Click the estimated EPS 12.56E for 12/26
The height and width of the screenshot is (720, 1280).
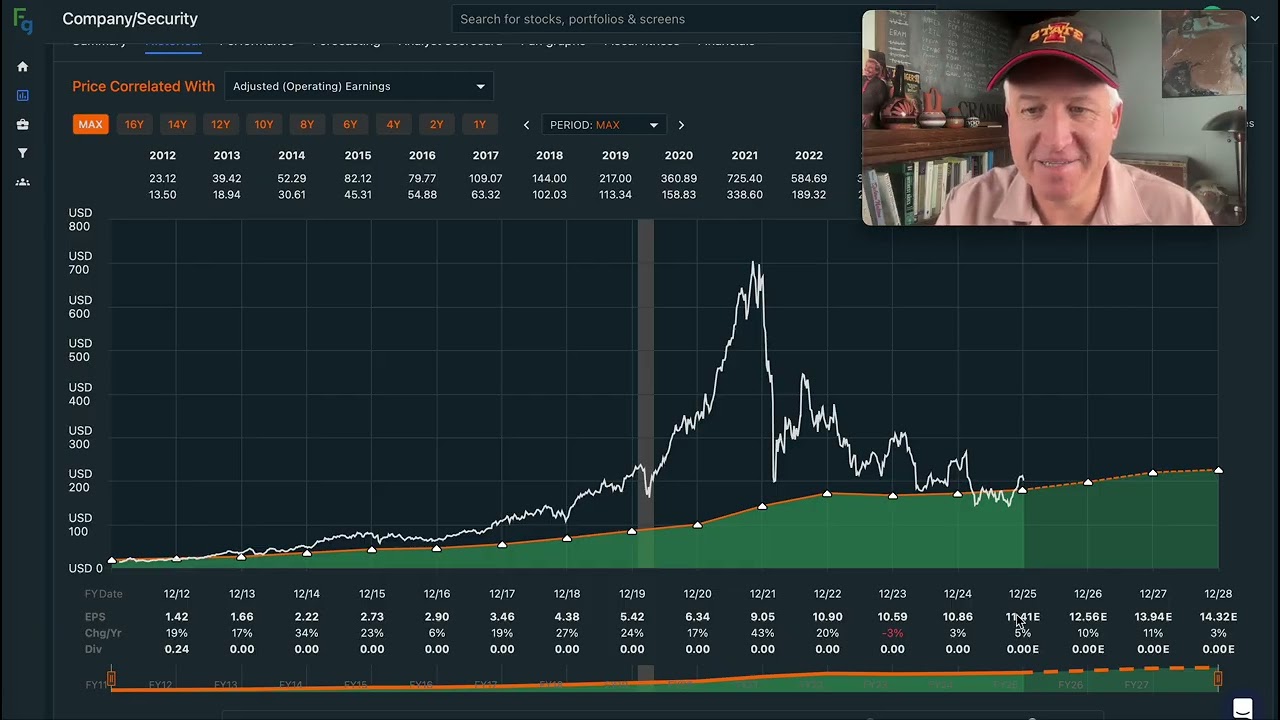1088,617
